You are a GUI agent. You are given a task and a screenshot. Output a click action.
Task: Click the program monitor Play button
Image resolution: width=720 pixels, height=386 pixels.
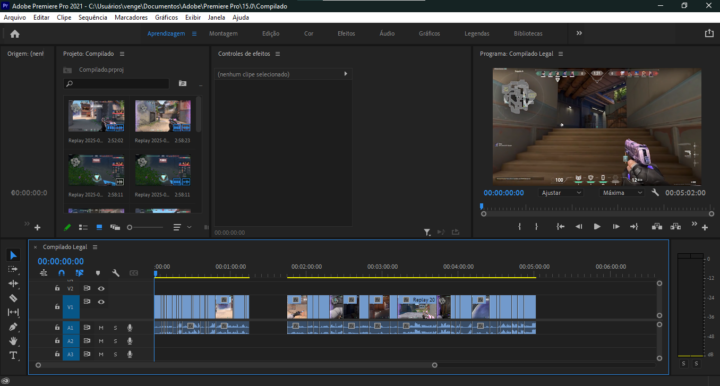[596, 226]
